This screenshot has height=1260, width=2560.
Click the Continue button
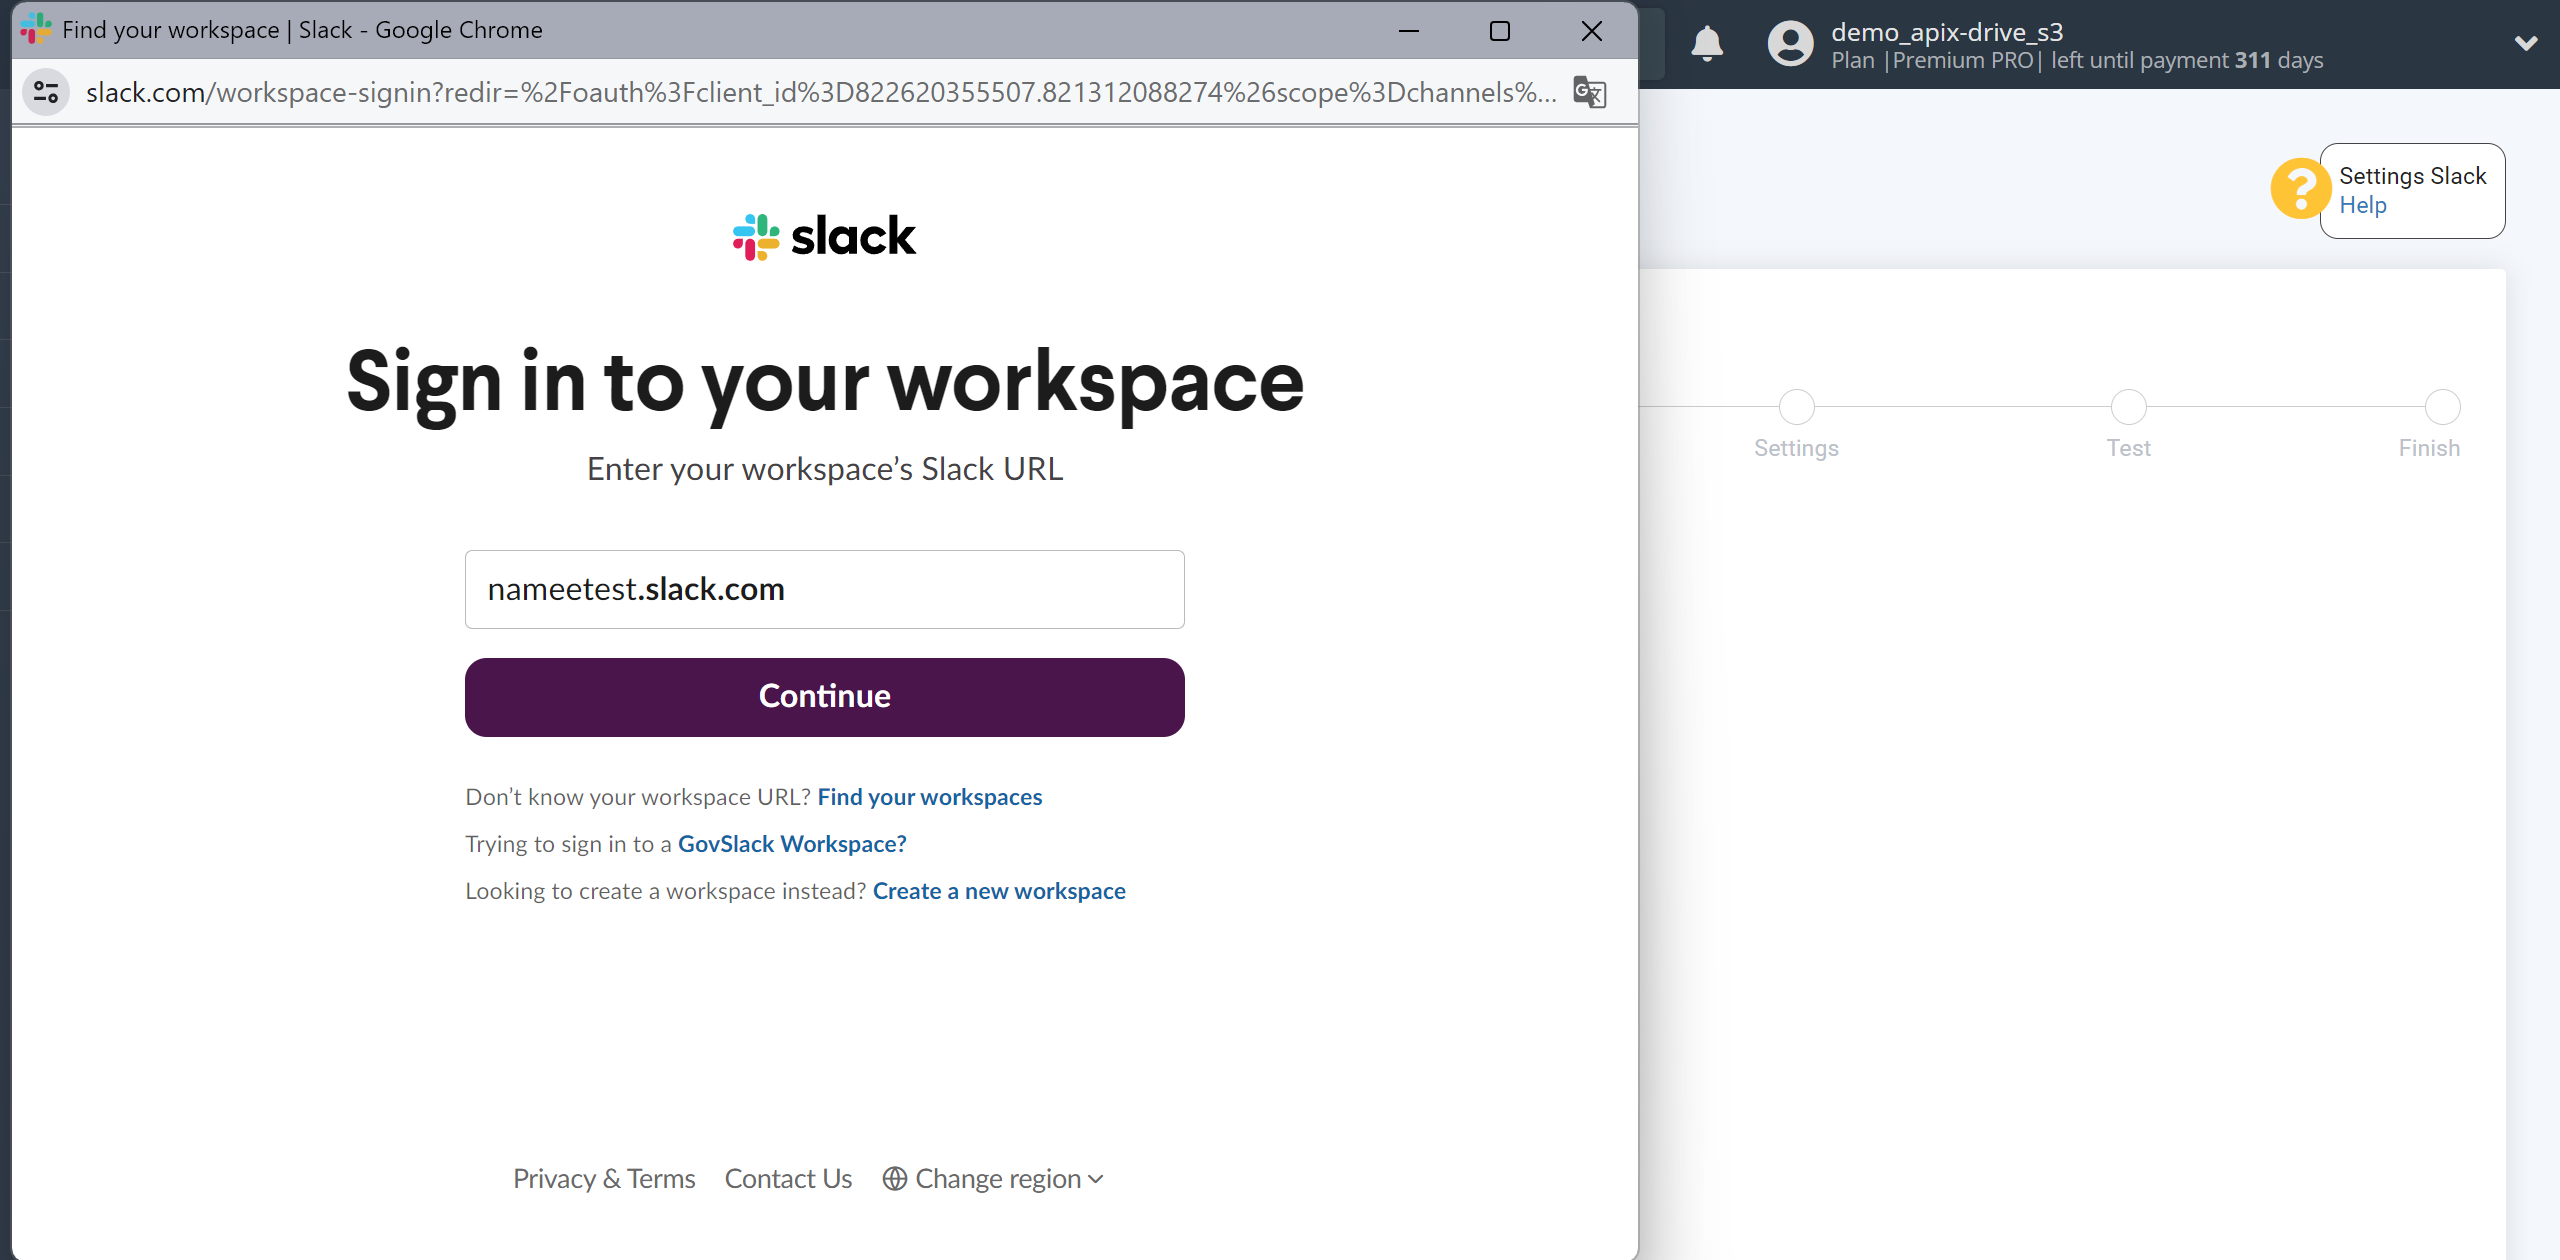(823, 695)
